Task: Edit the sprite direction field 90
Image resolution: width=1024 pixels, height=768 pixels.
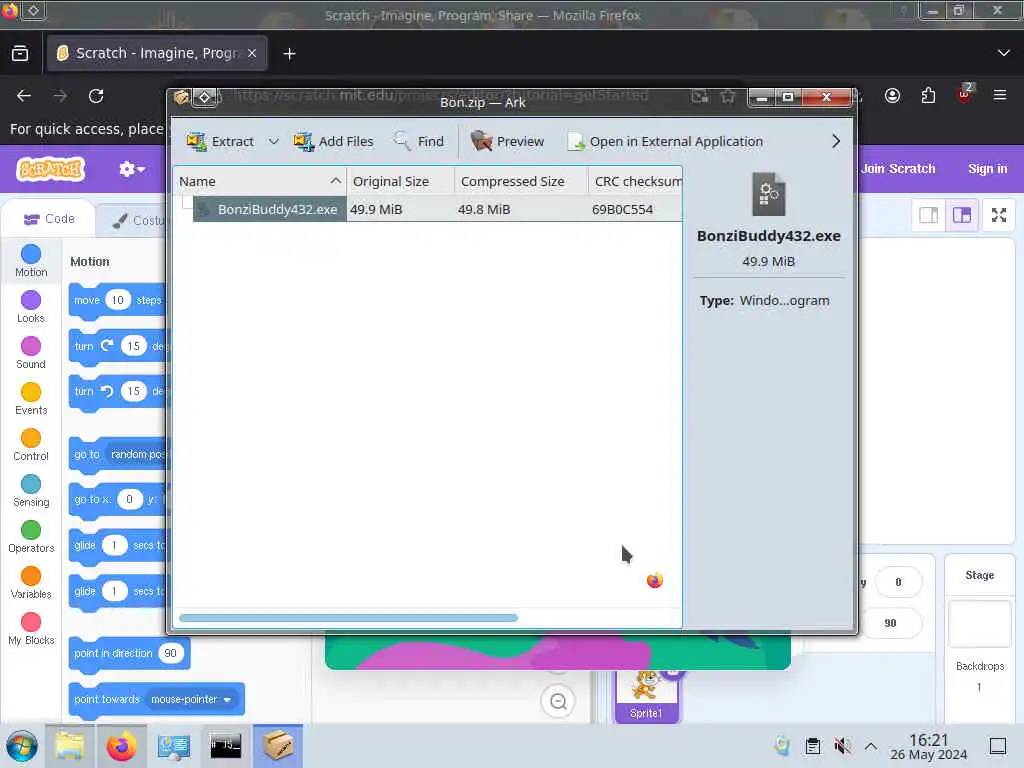Action: pyautogui.click(x=890, y=623)
